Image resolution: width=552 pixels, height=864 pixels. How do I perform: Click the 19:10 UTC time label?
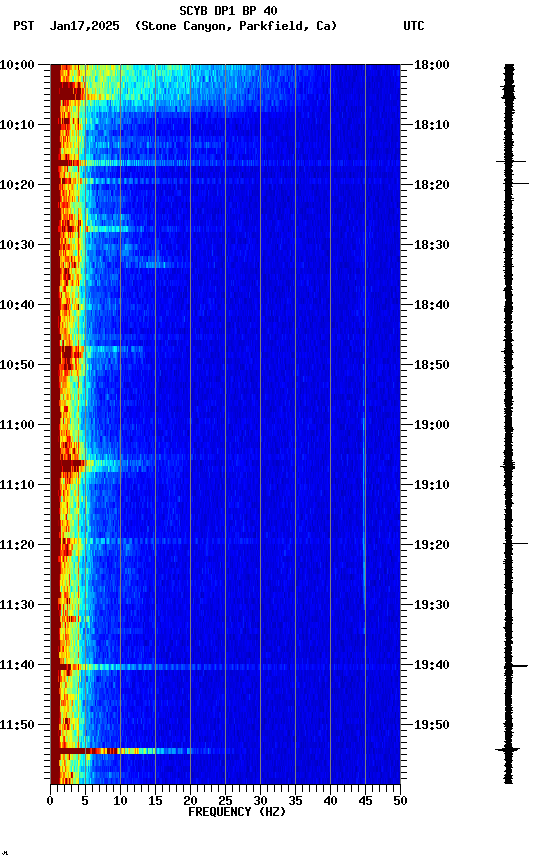pos(432,485)
